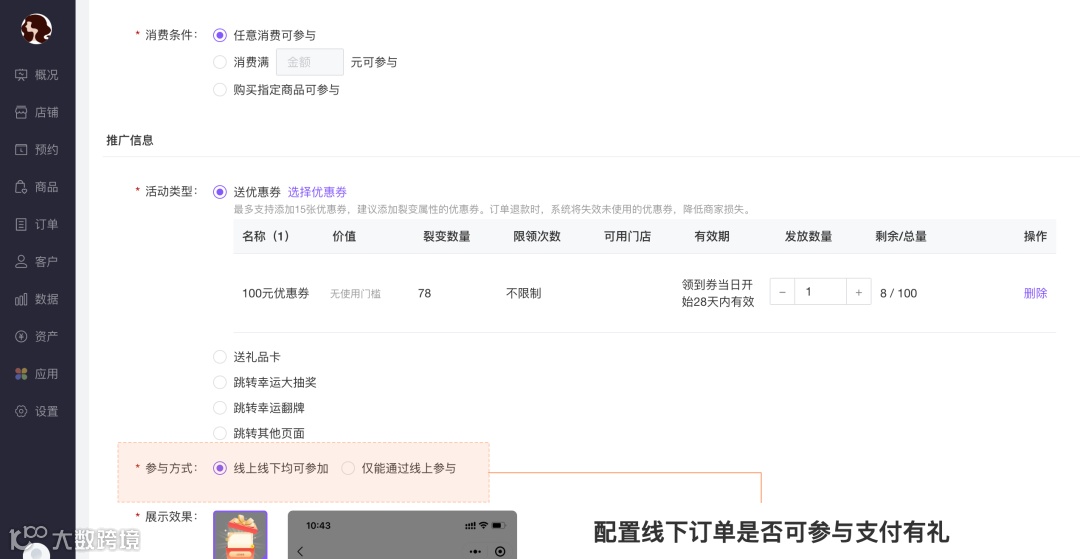Image resolution: width=1080 pixels, height=559 pixels.
Task: Select 跳转幸运大抽奖 radio option
Action: point(220,382)
